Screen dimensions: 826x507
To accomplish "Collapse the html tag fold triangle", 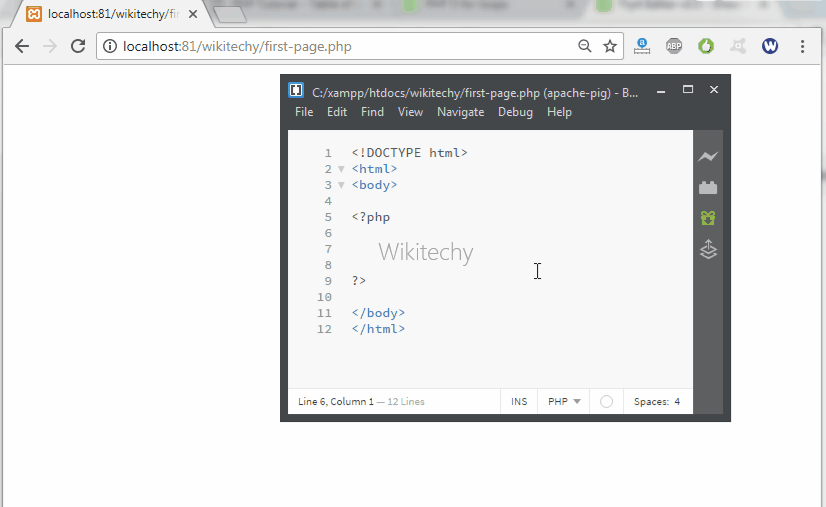I will tap(341, 169).
